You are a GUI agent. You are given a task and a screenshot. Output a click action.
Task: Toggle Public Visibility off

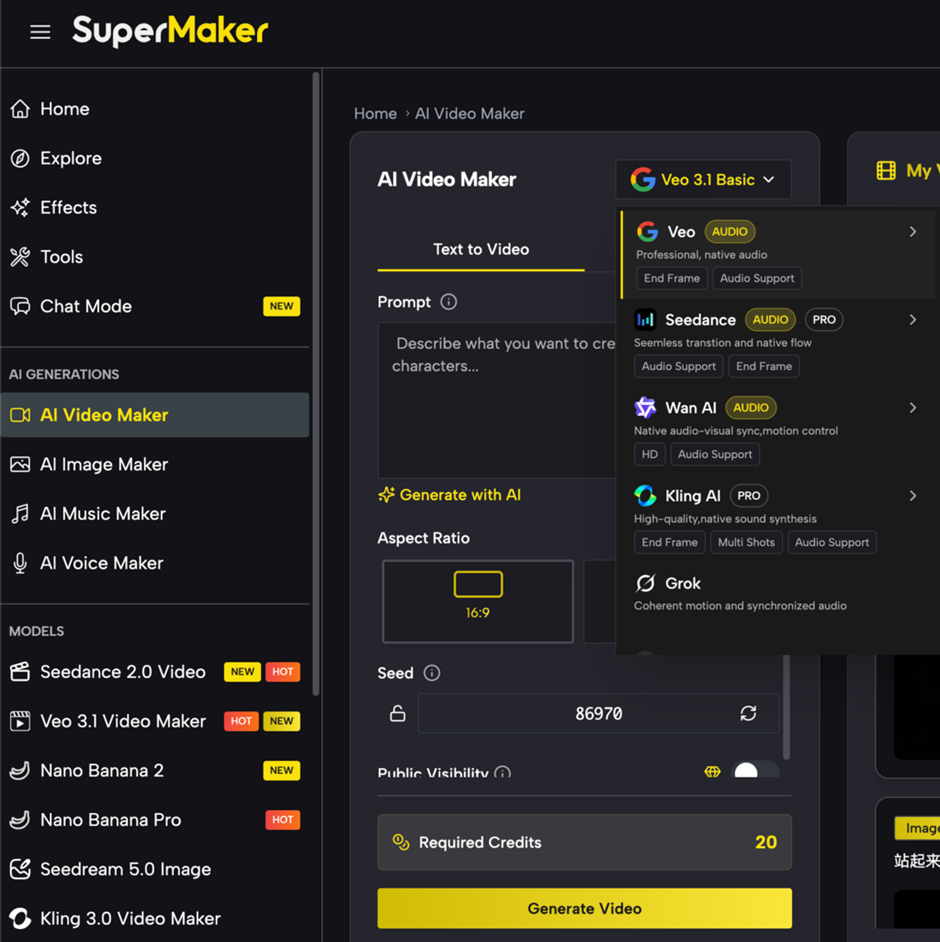coord(757,770)
